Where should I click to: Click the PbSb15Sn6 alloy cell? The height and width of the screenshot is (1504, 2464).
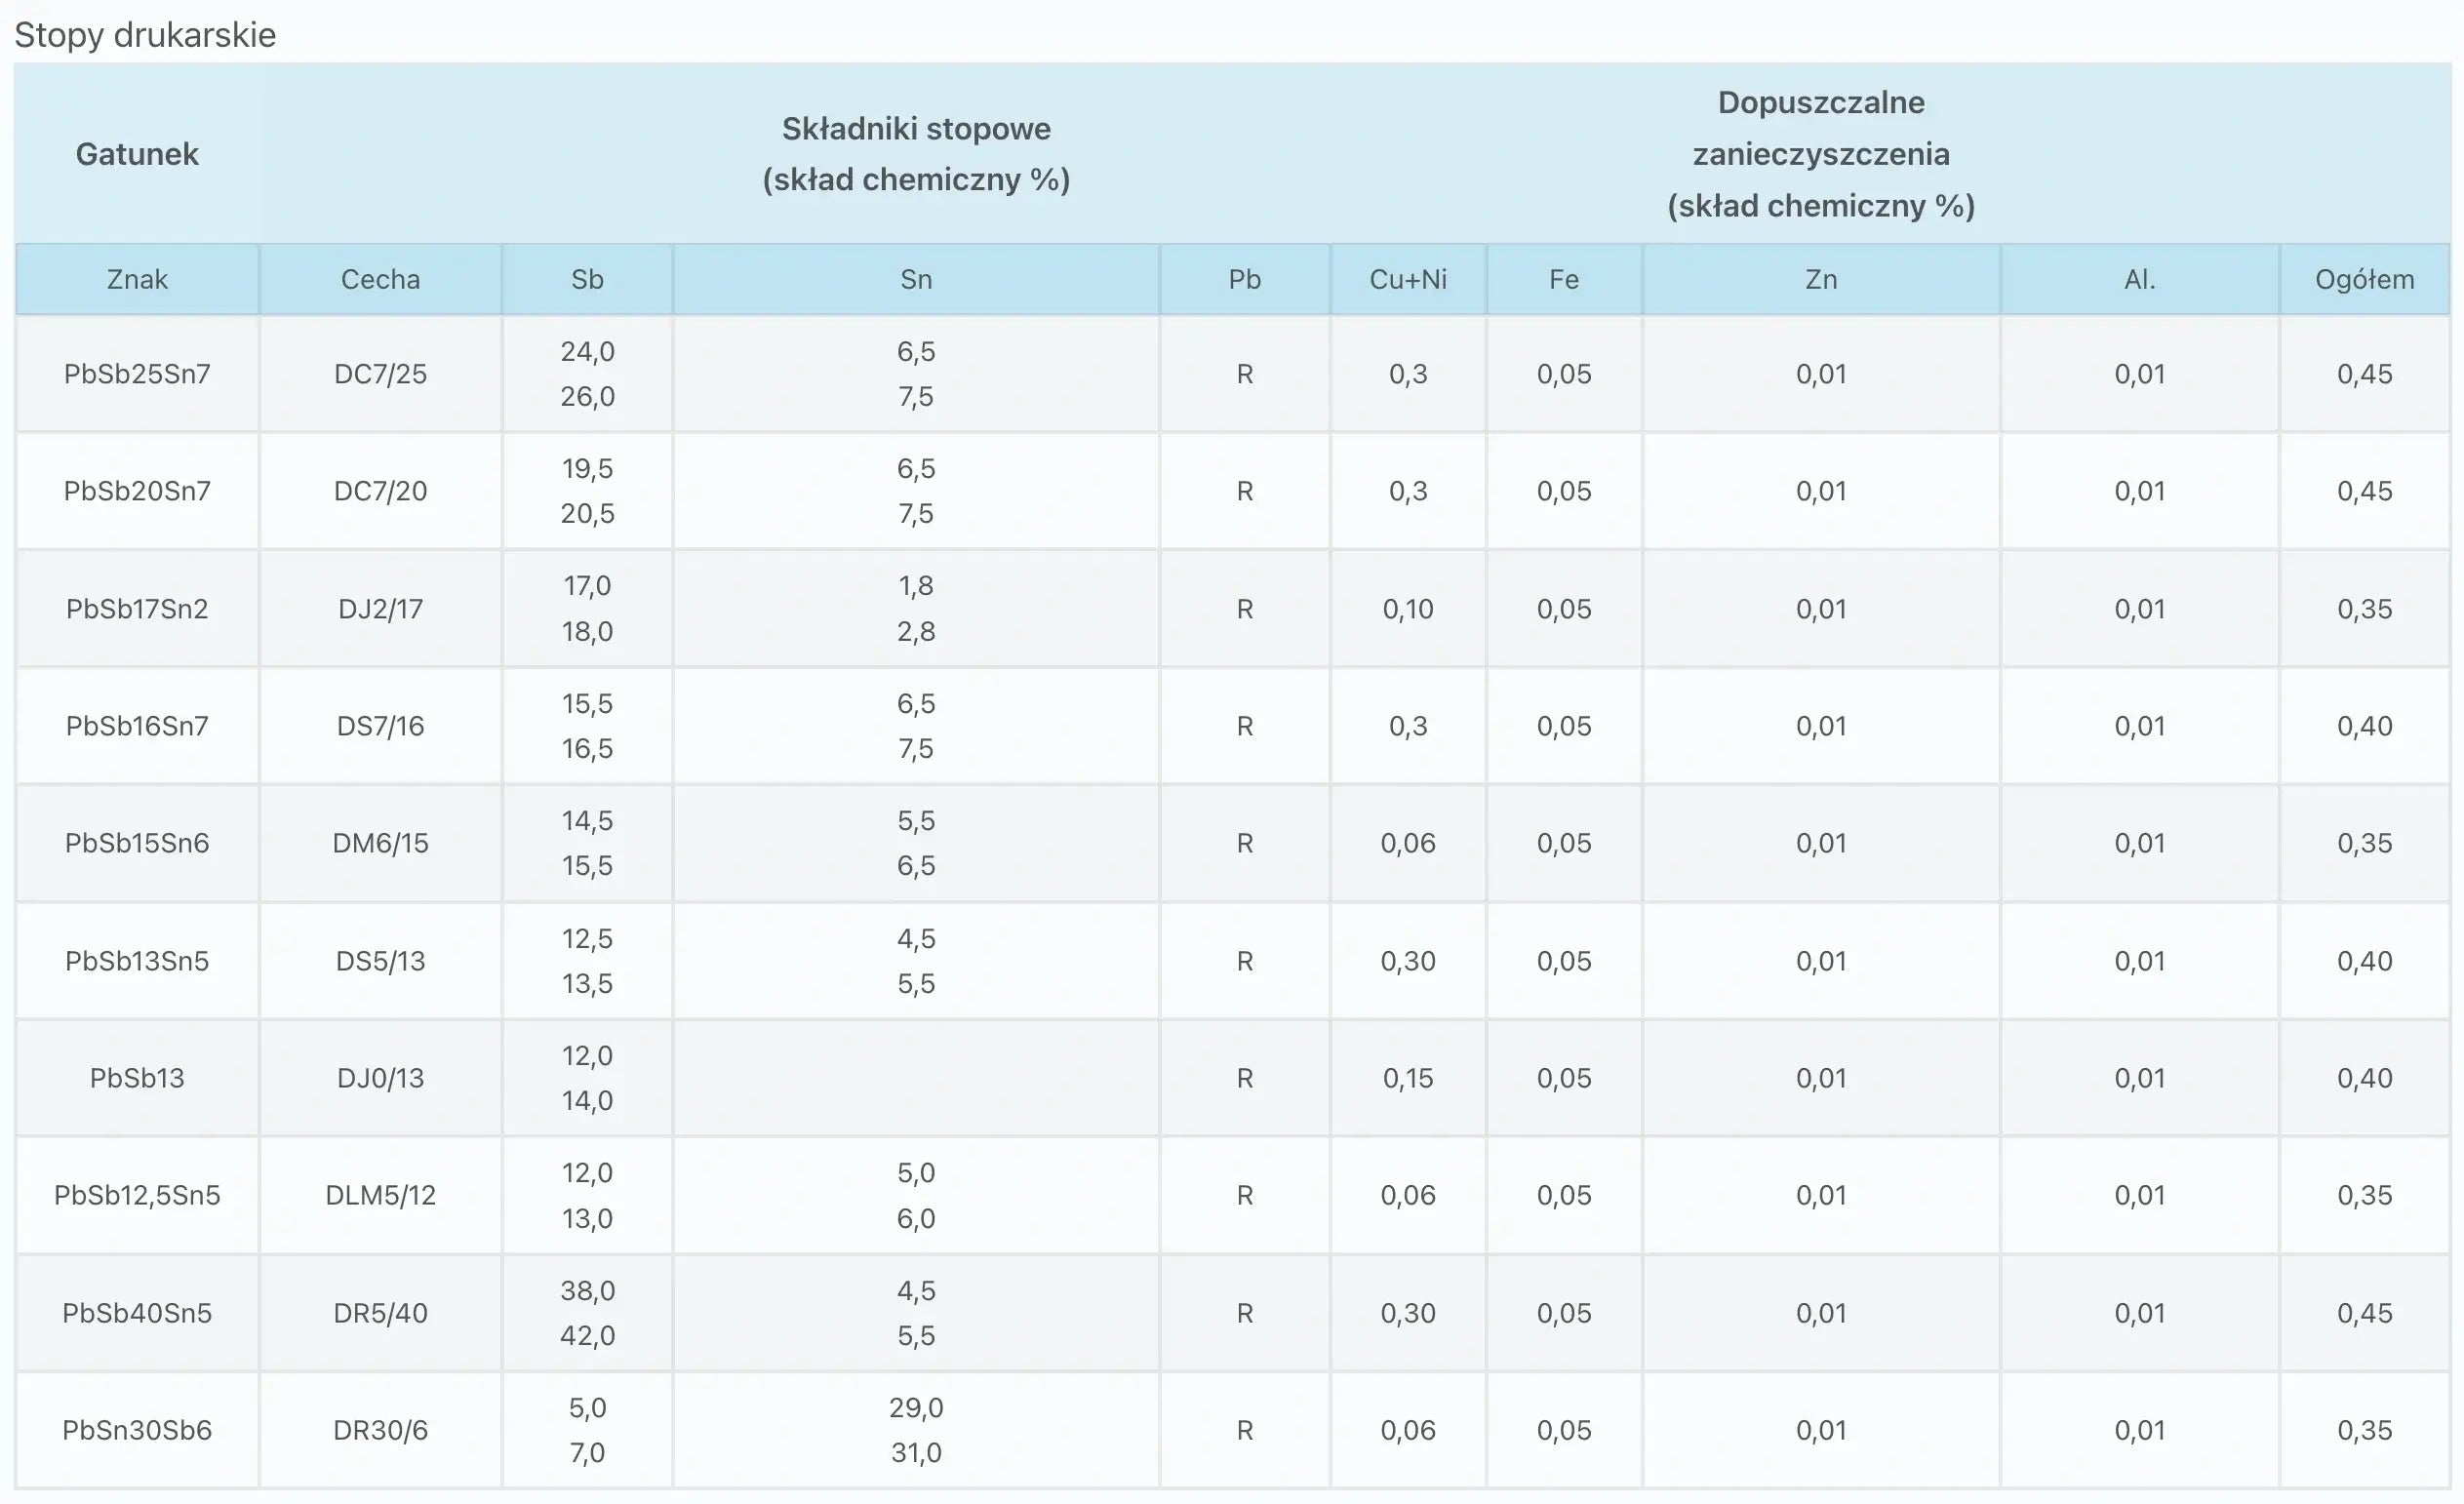click(137, 843)
